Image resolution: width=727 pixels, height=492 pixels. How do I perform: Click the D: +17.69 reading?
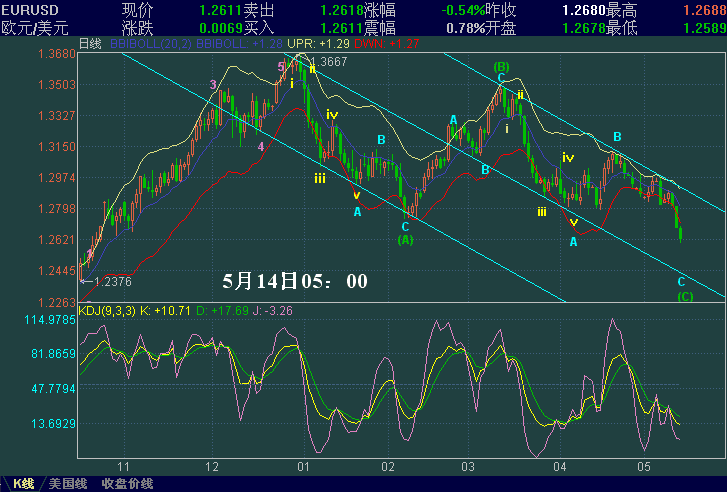[222, 311]
